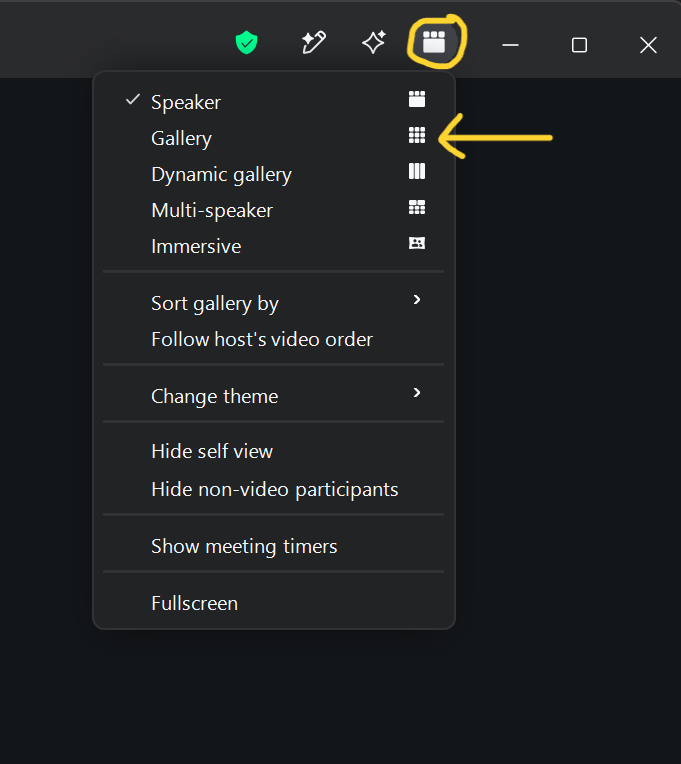Viewport: 681px width, 764px height.
Task: Open the annotate pen sparkle icon
Action: (314, 43)
